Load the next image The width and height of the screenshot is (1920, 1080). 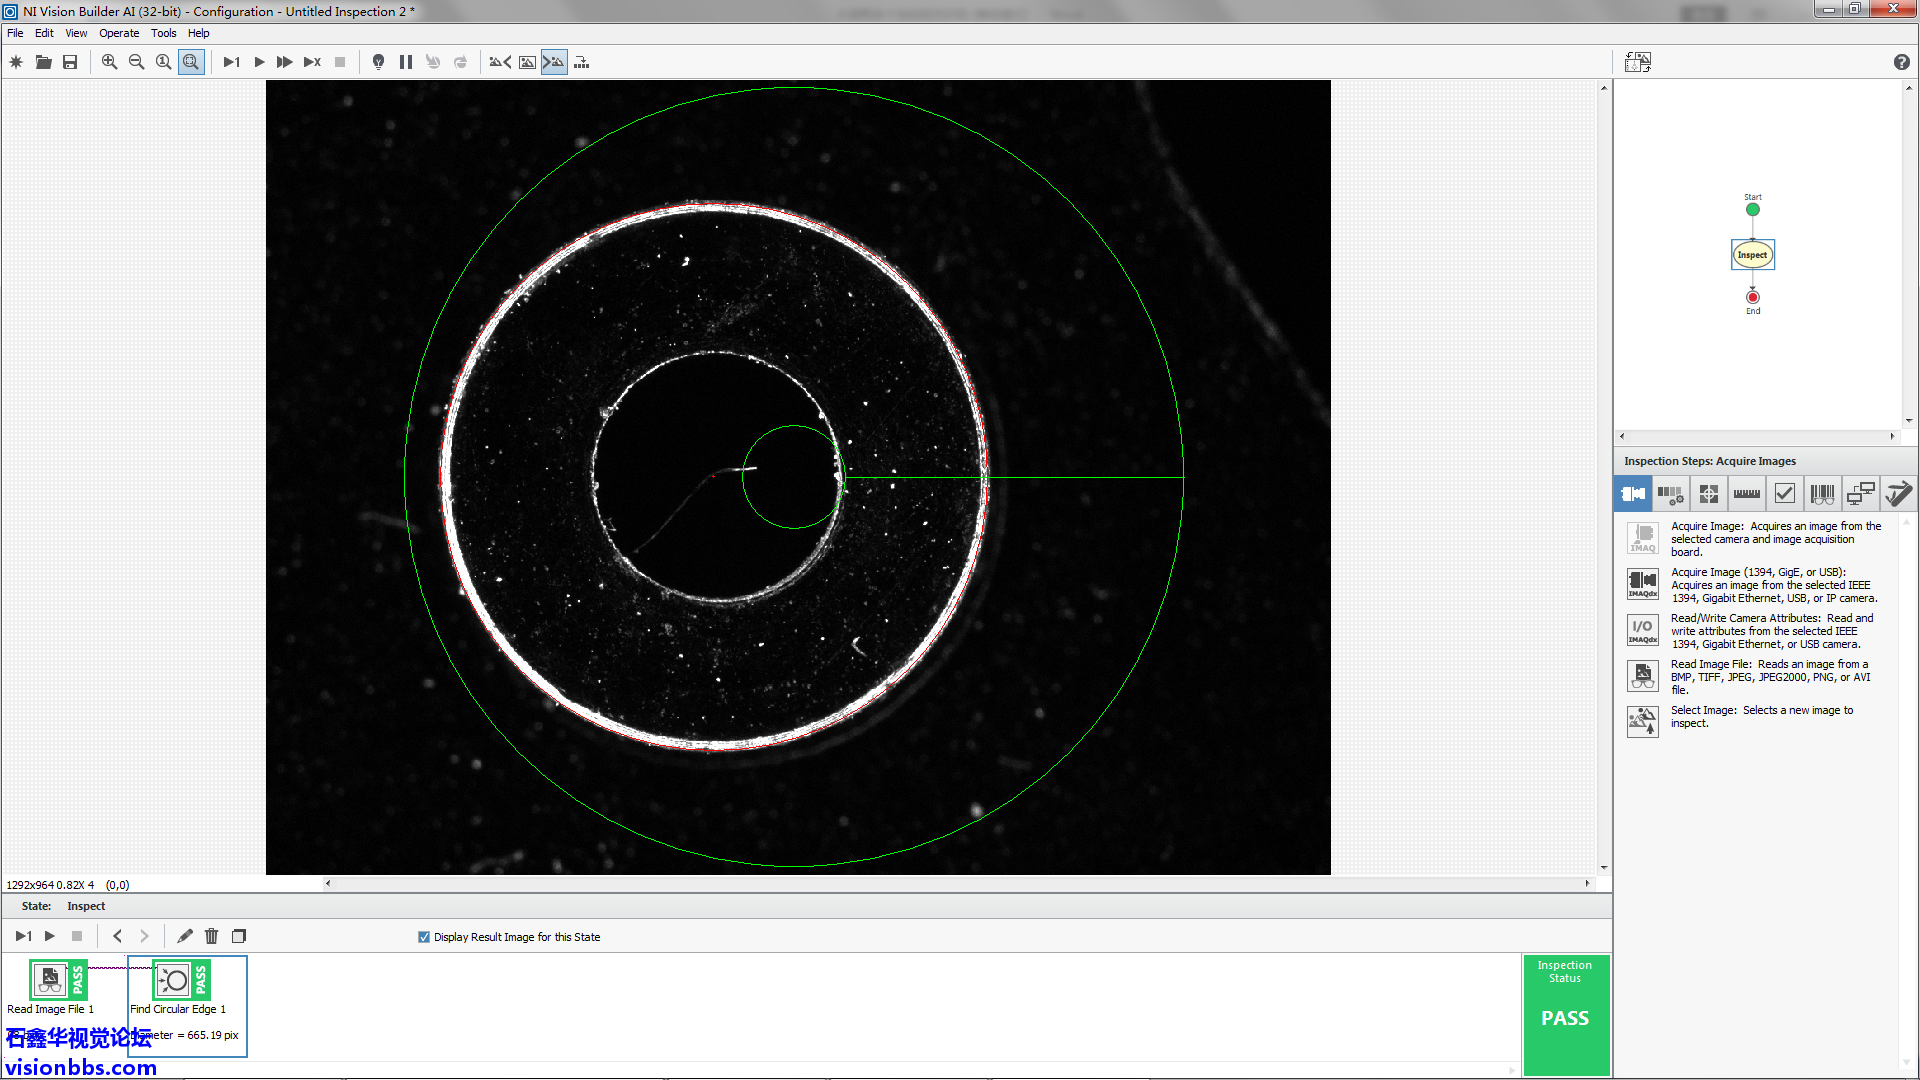point(554,62)
